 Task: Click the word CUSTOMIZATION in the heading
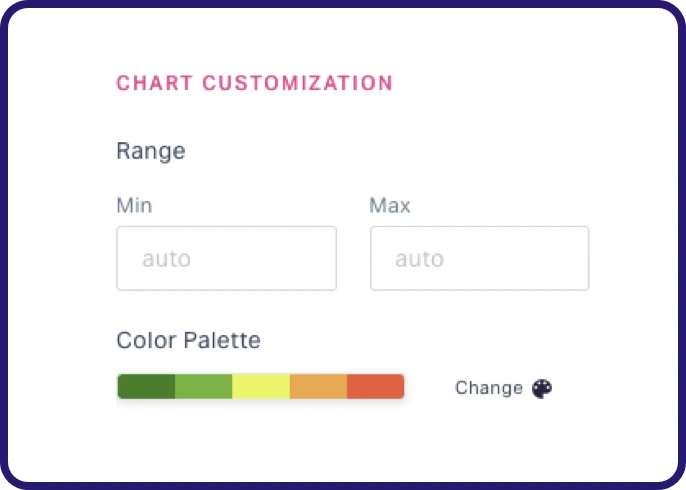point(297,83)
